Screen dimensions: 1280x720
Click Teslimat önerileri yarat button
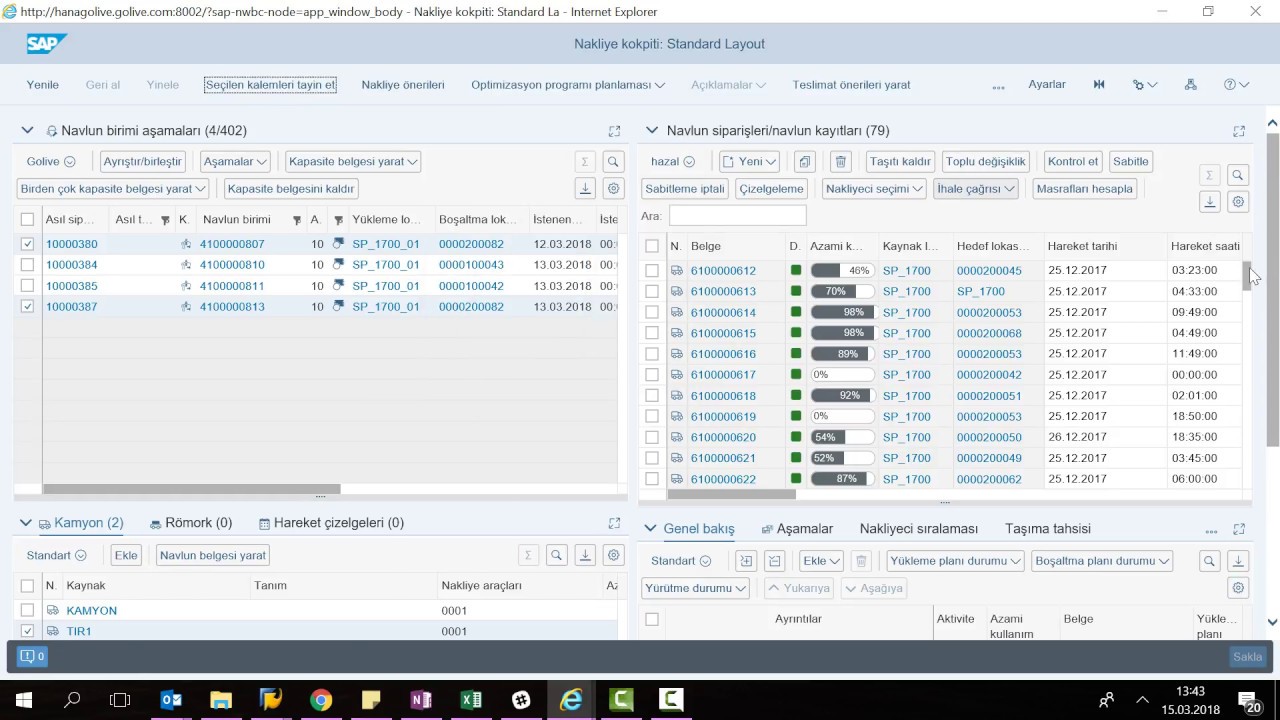pos(851,85)
